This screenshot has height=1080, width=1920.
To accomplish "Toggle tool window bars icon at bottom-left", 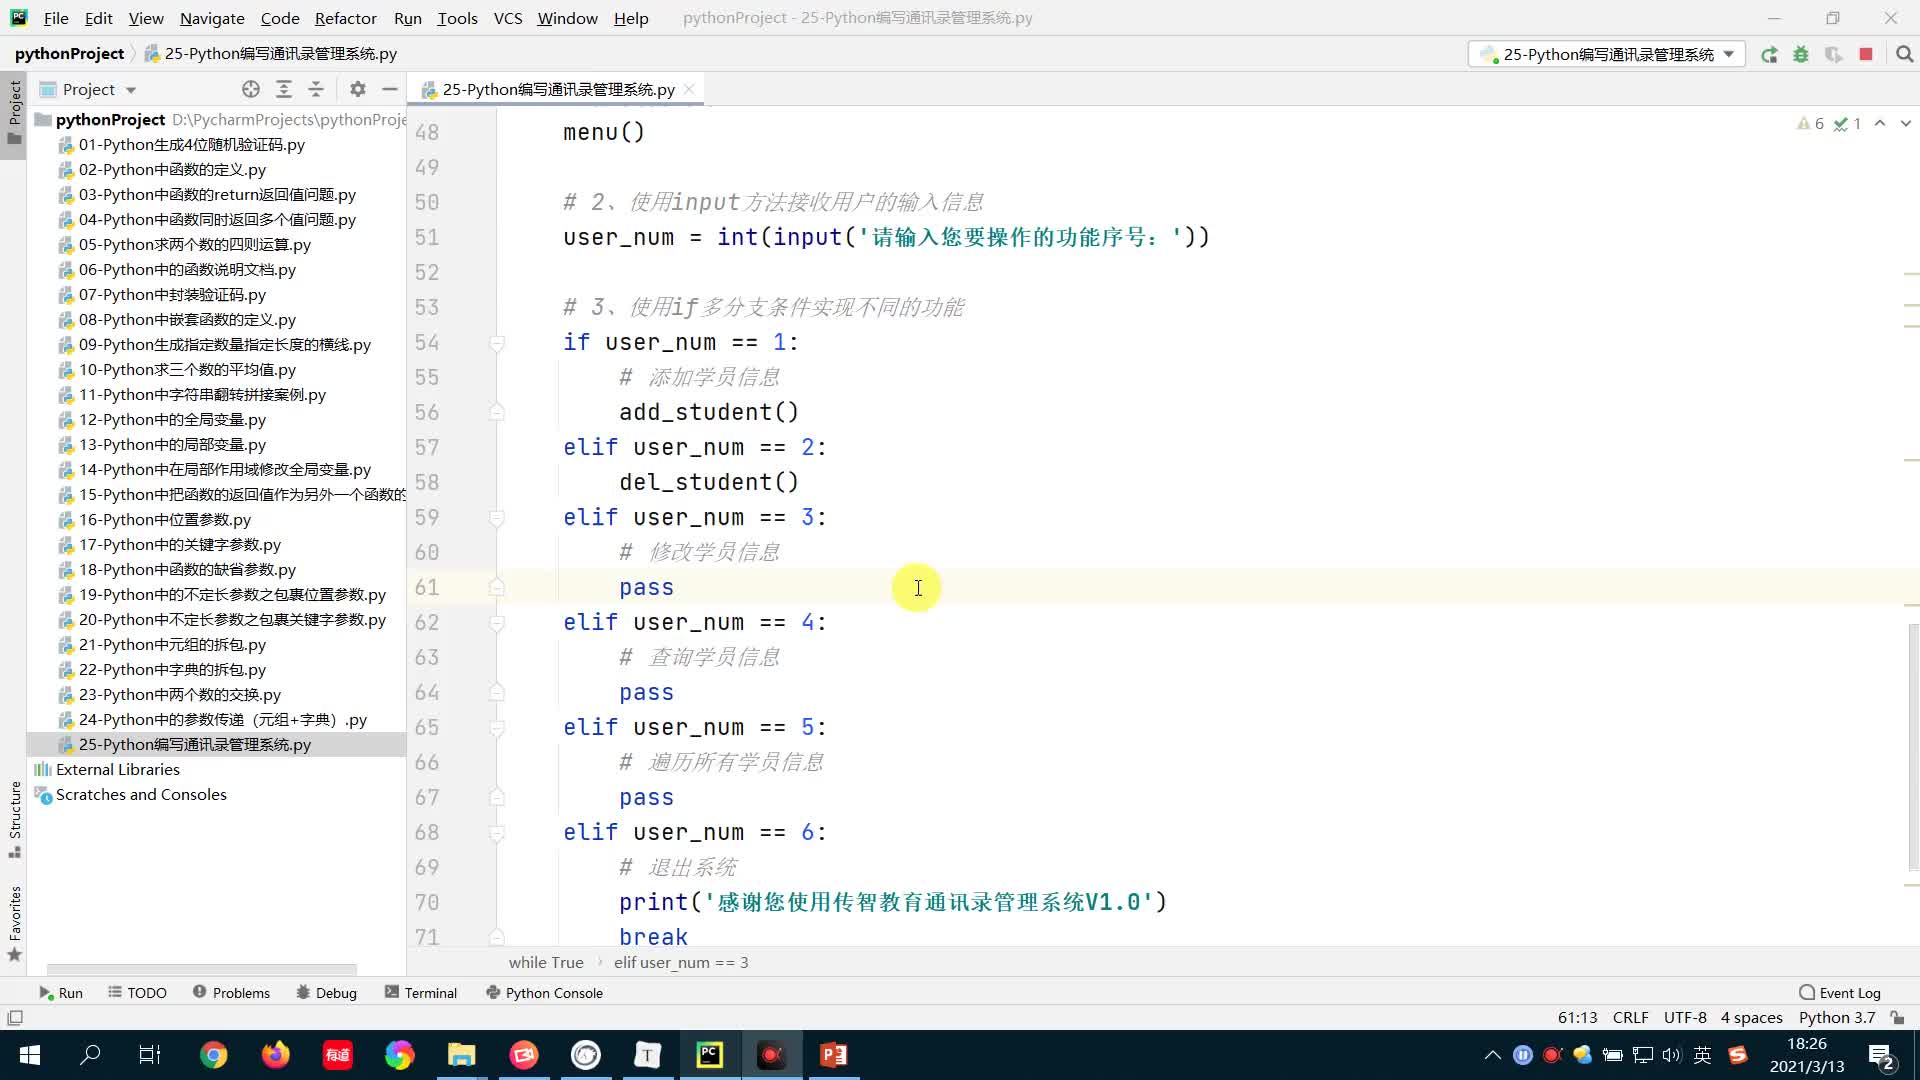I will click(15, 1017).
